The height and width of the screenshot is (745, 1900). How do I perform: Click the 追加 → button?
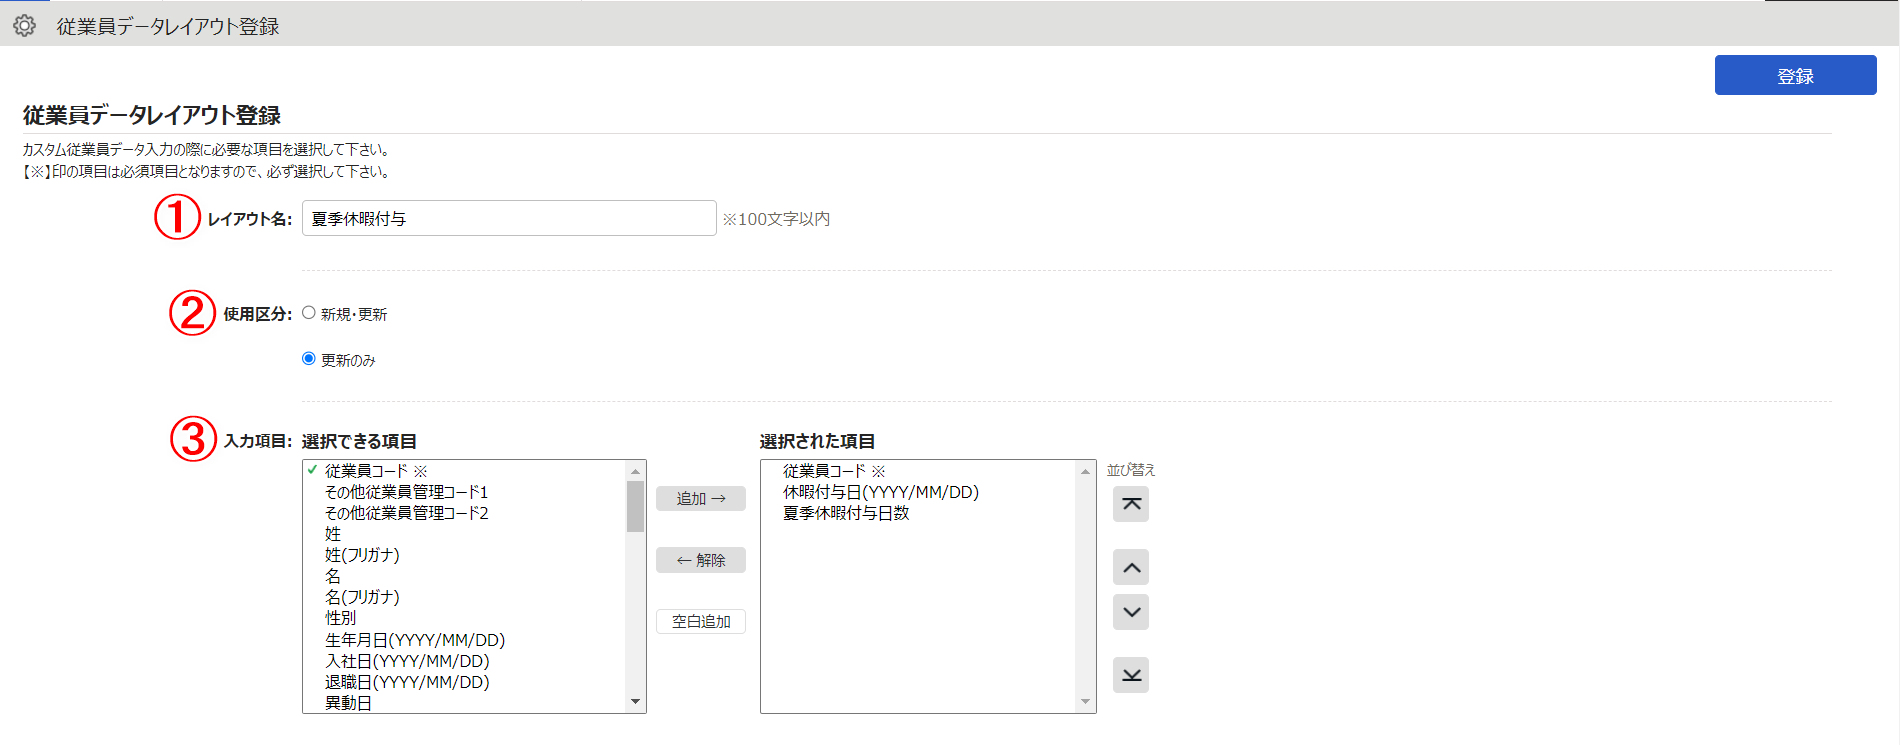pos(701,498)
